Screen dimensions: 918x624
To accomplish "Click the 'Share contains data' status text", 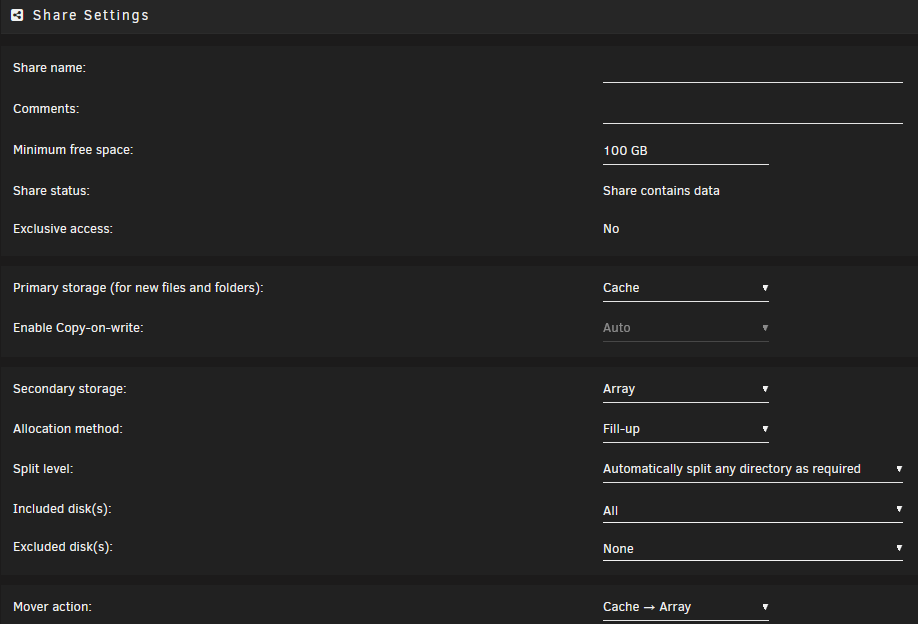I will click(661, 191).
